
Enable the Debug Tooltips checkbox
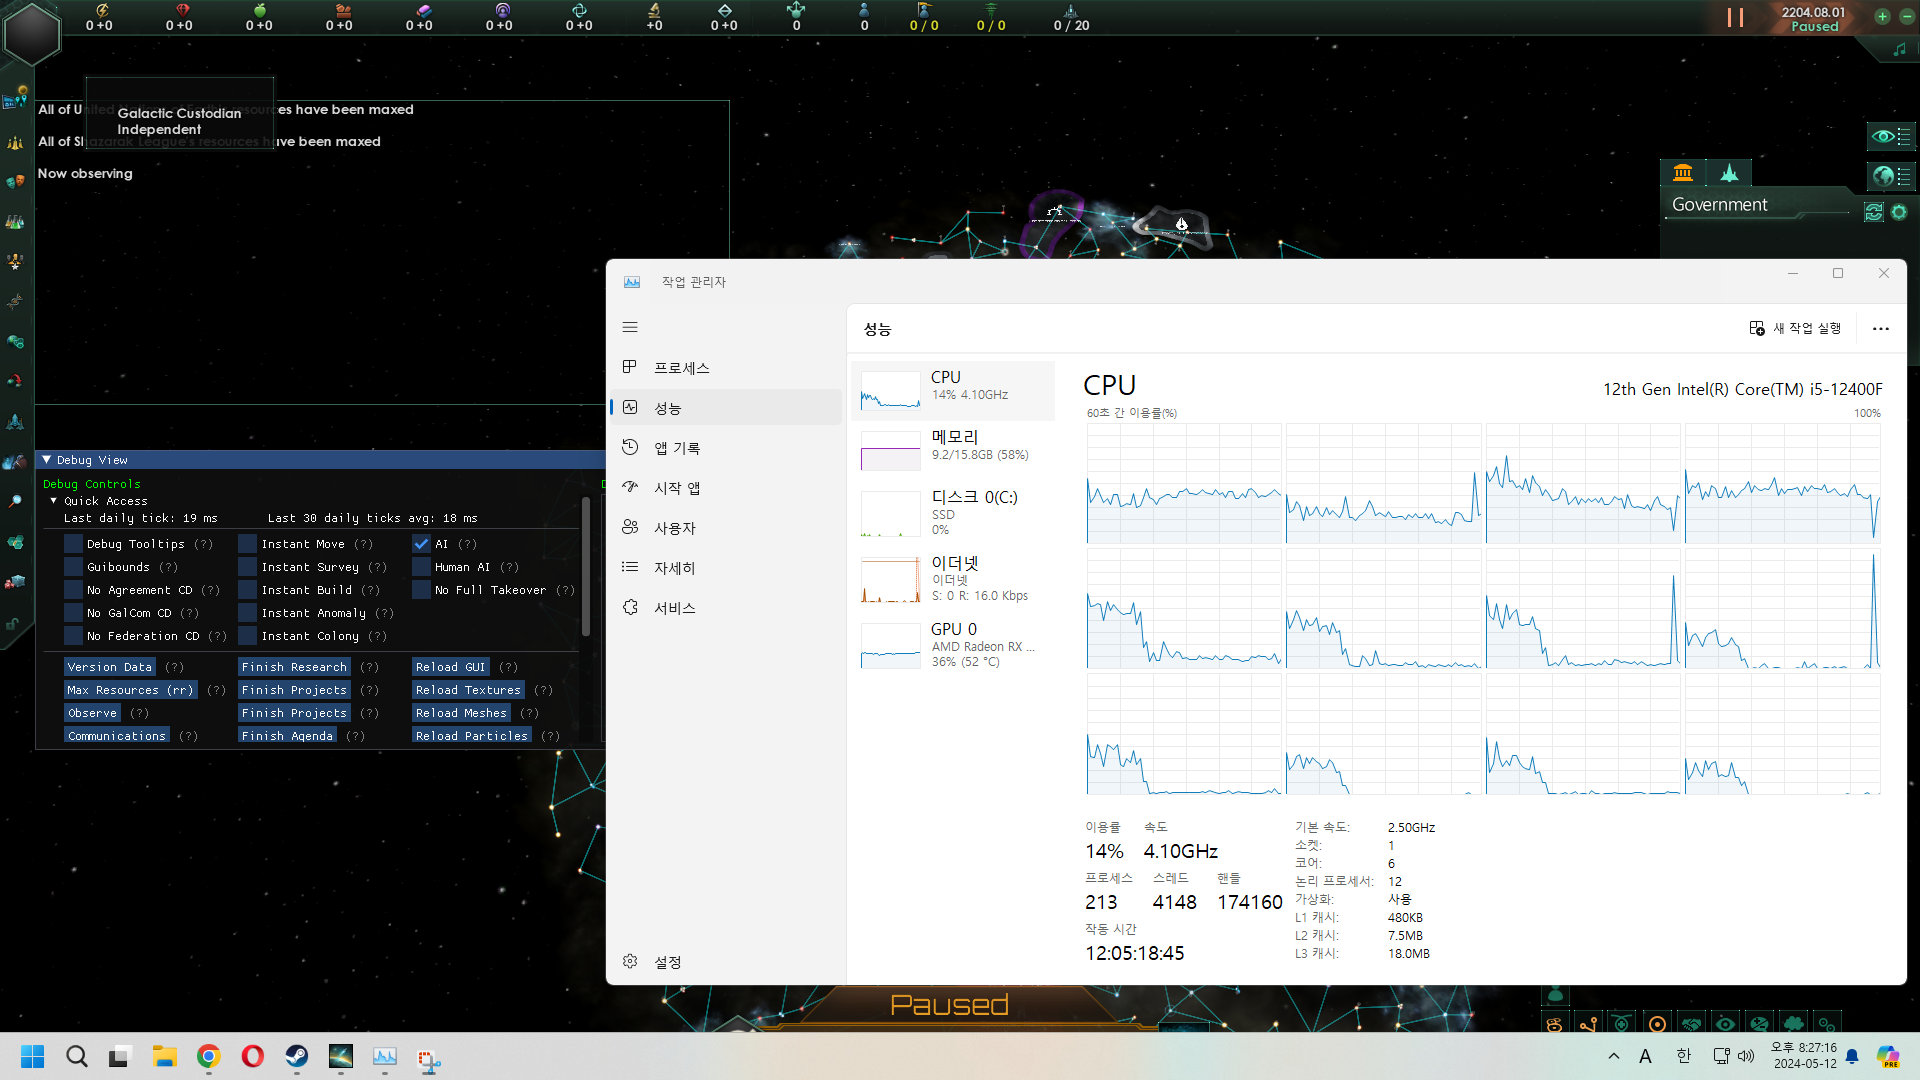point(73,544)
